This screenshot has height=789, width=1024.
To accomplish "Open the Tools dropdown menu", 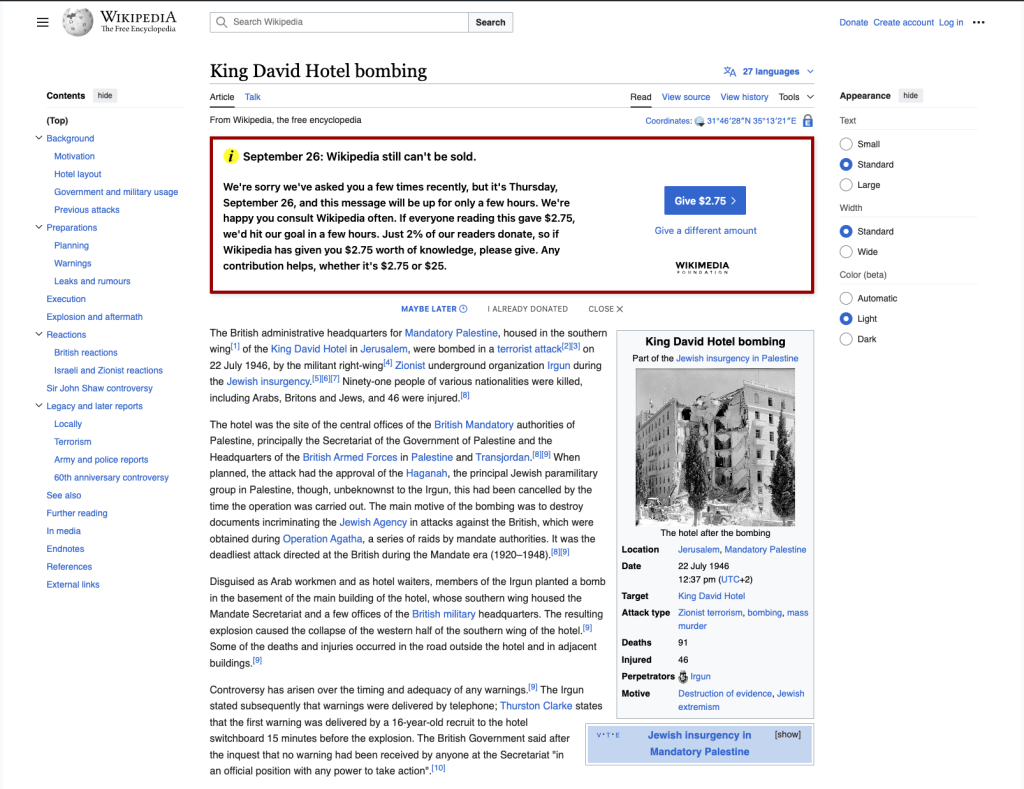I will pos(796,97).
